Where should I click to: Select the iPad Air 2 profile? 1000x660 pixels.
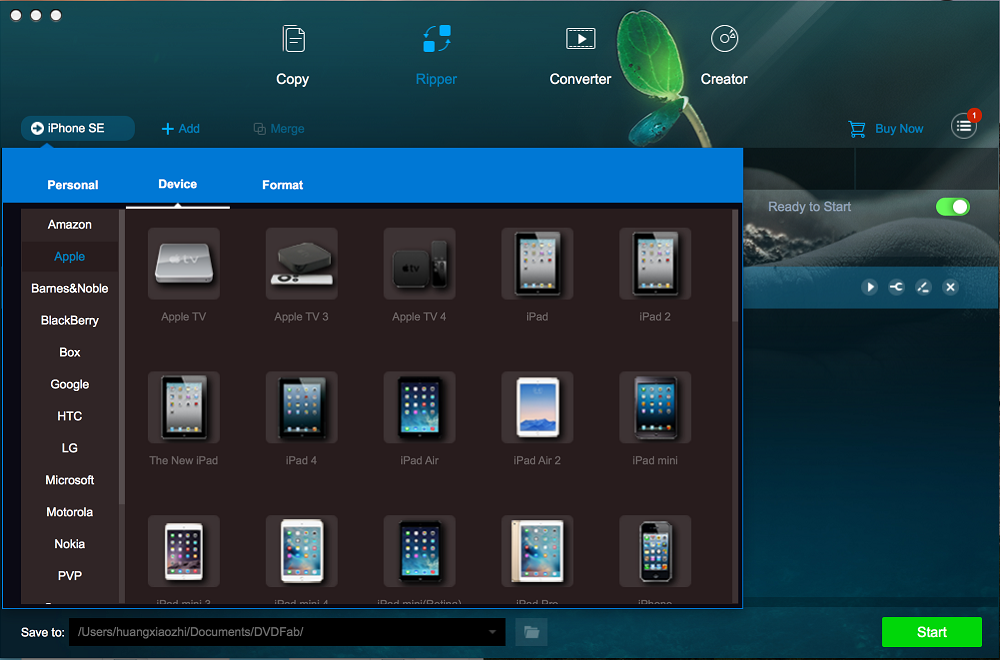point(537,407)
